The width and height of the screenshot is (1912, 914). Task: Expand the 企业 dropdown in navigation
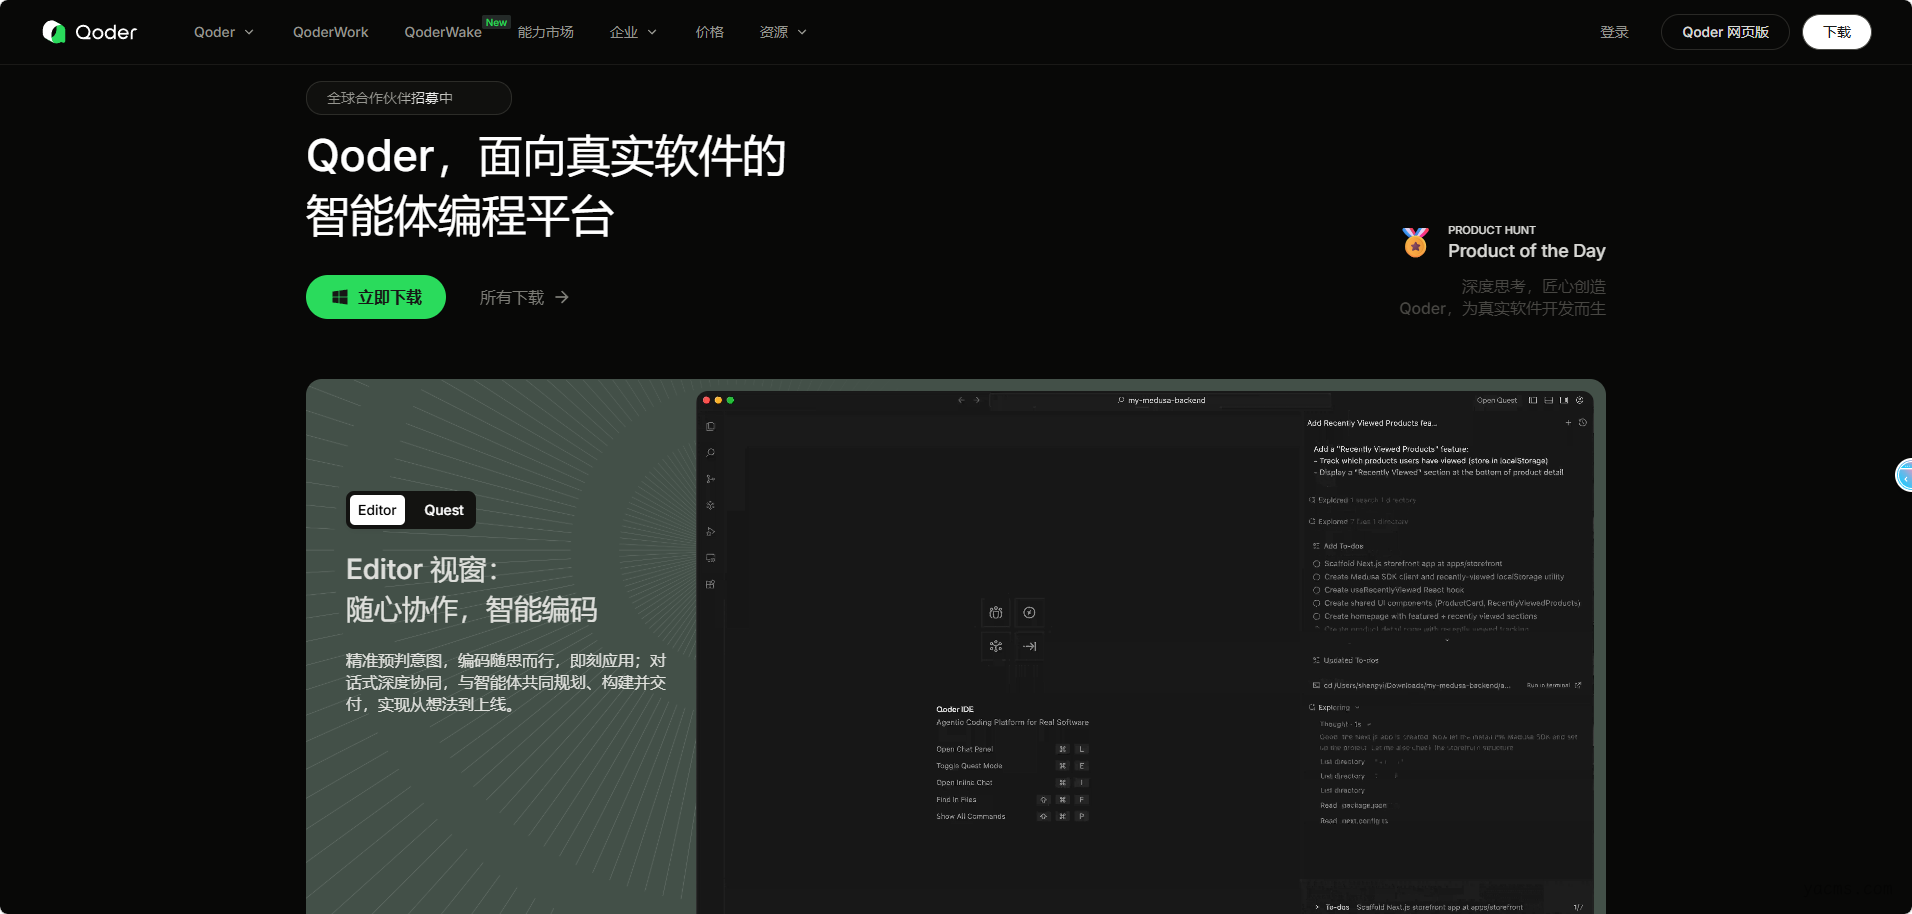pyautogui.click(x=633, y=32)
